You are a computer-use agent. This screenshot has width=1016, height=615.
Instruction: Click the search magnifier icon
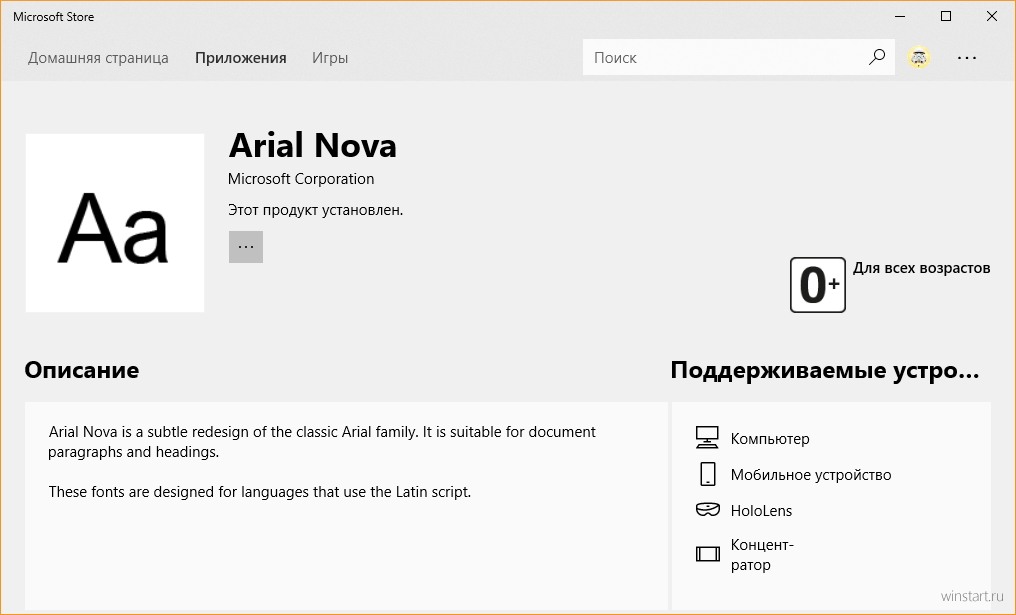[x=877, y=57]
